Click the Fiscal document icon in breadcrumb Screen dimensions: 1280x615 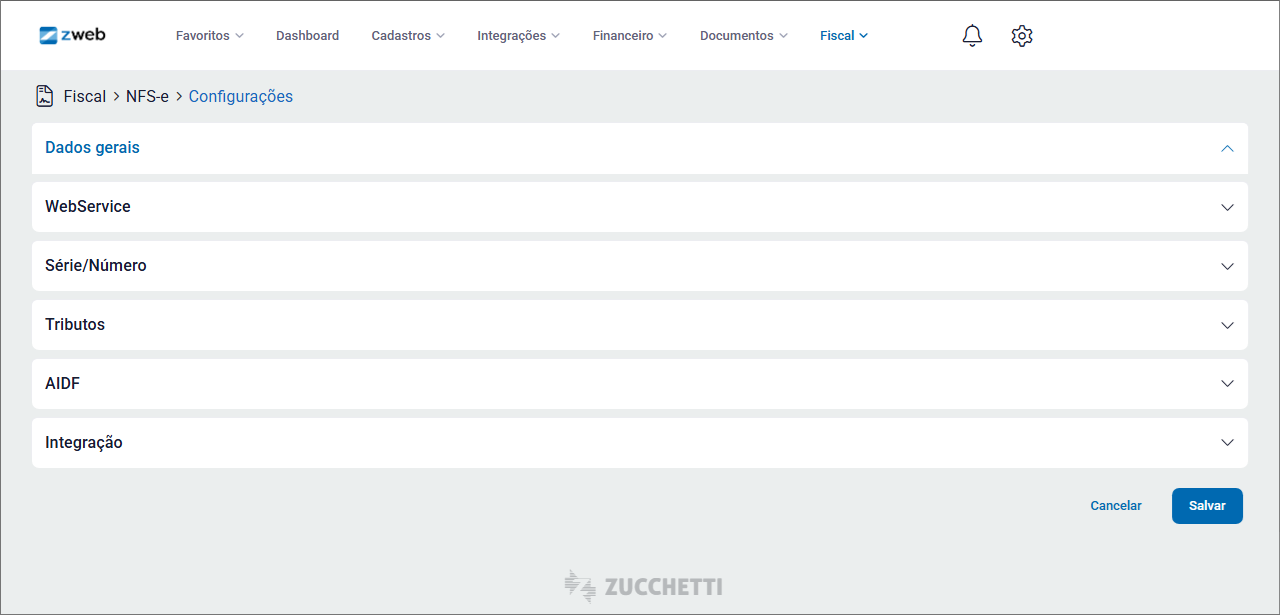45,96
